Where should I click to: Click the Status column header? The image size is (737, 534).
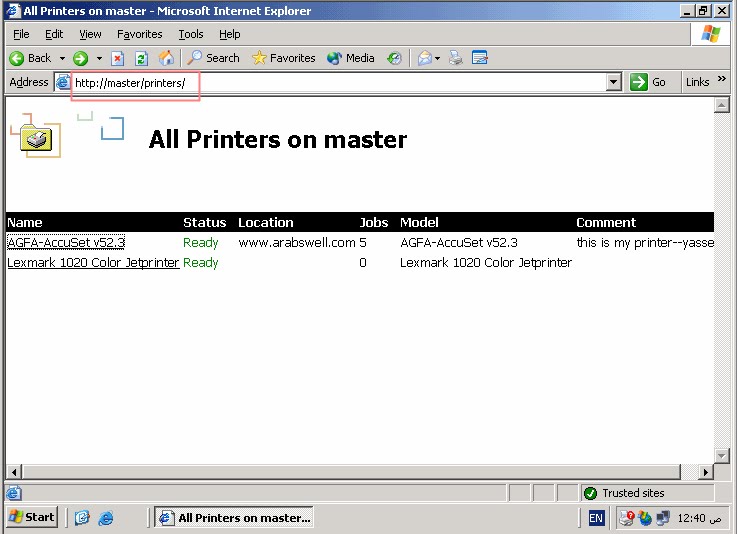tap(204, 222)
